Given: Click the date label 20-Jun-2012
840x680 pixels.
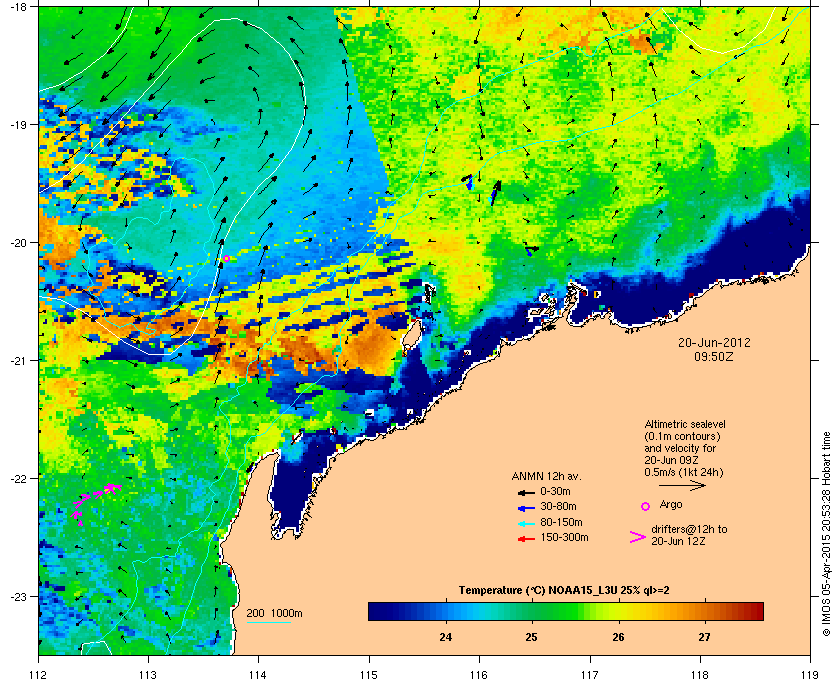Looking at the screenshot, I should pyautogui.click(x=714, y=342).
